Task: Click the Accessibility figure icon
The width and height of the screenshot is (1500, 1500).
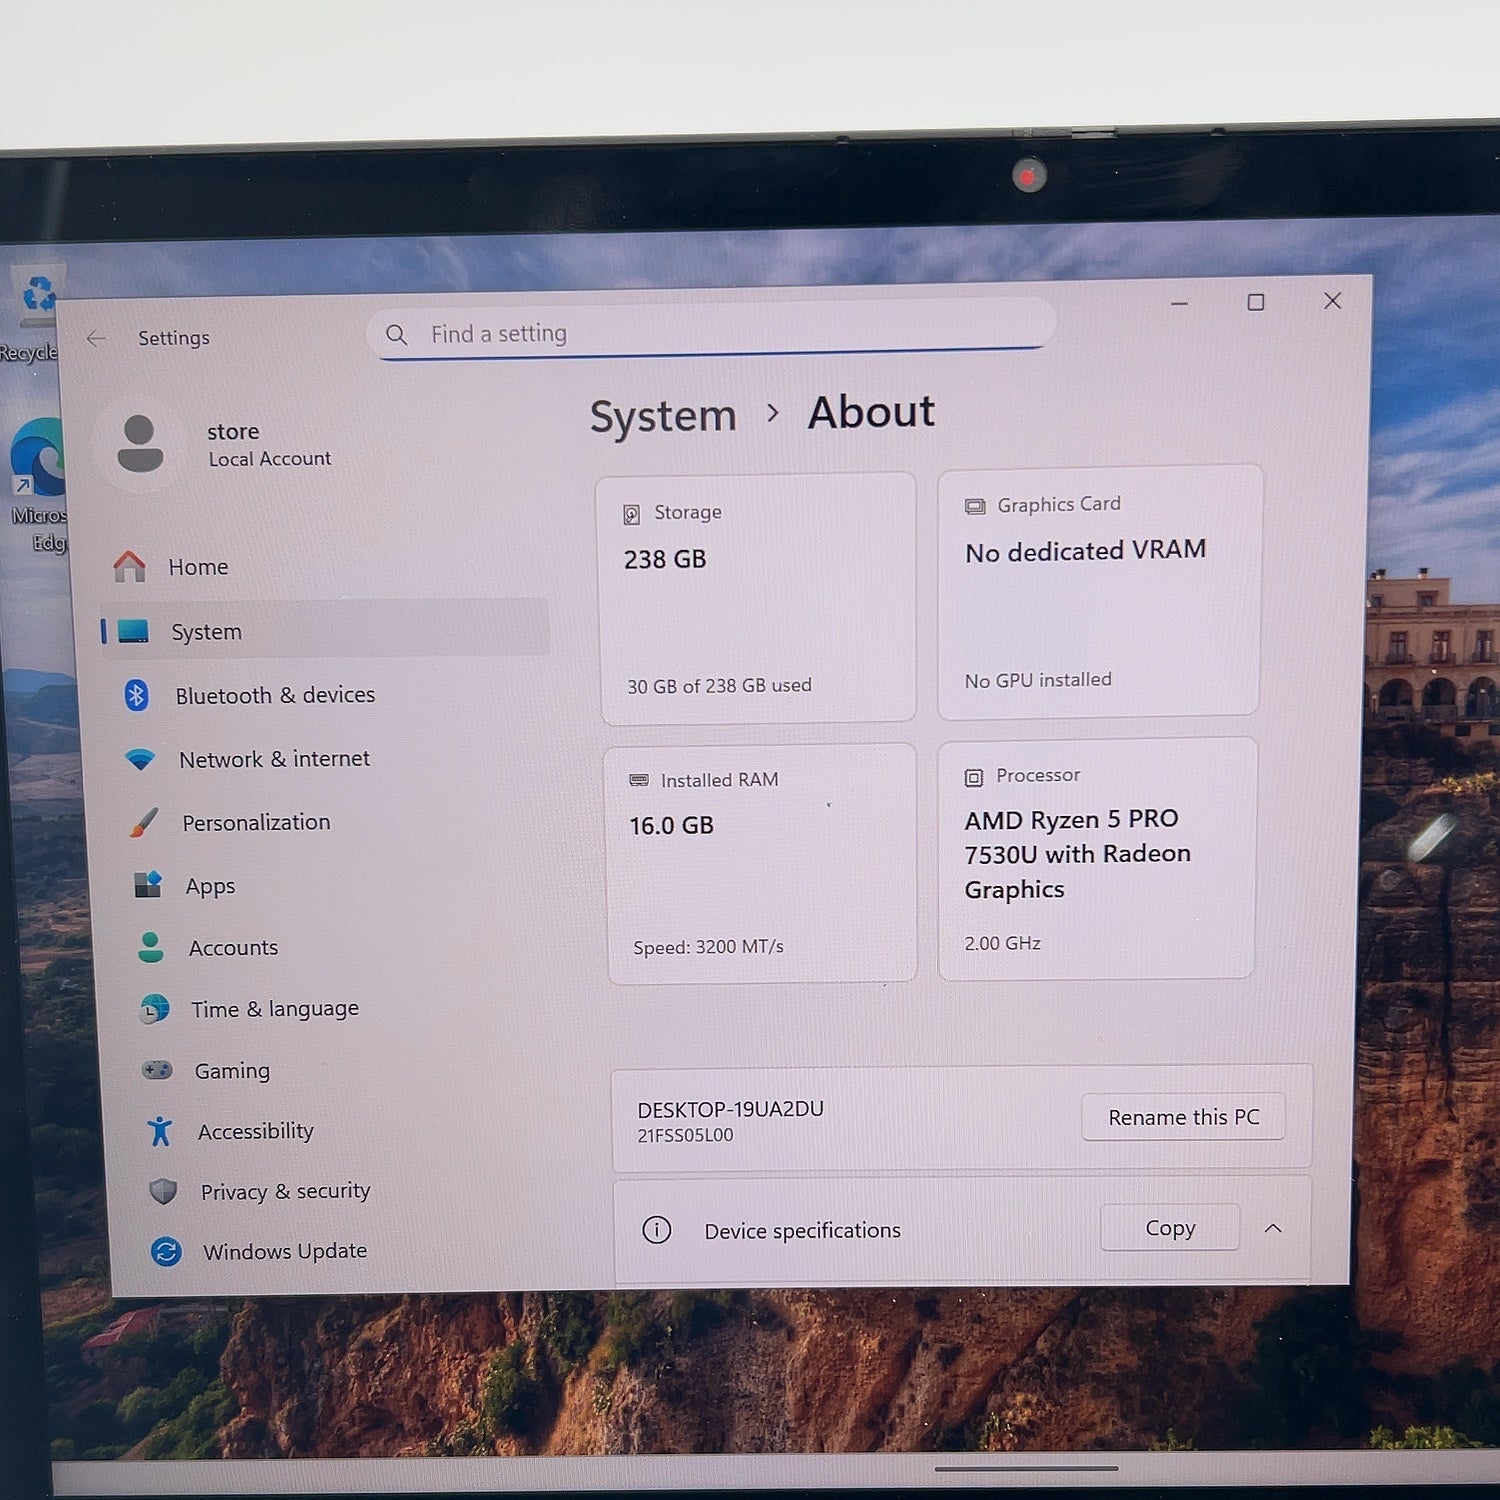Action: coord(160,1131)
